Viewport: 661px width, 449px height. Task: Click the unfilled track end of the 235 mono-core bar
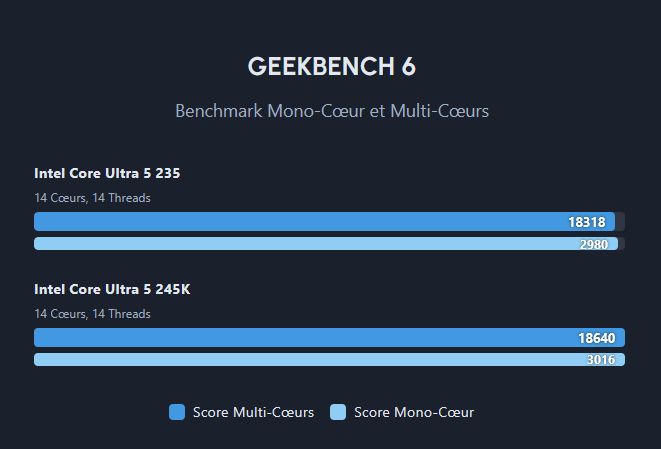coord(621,244)
